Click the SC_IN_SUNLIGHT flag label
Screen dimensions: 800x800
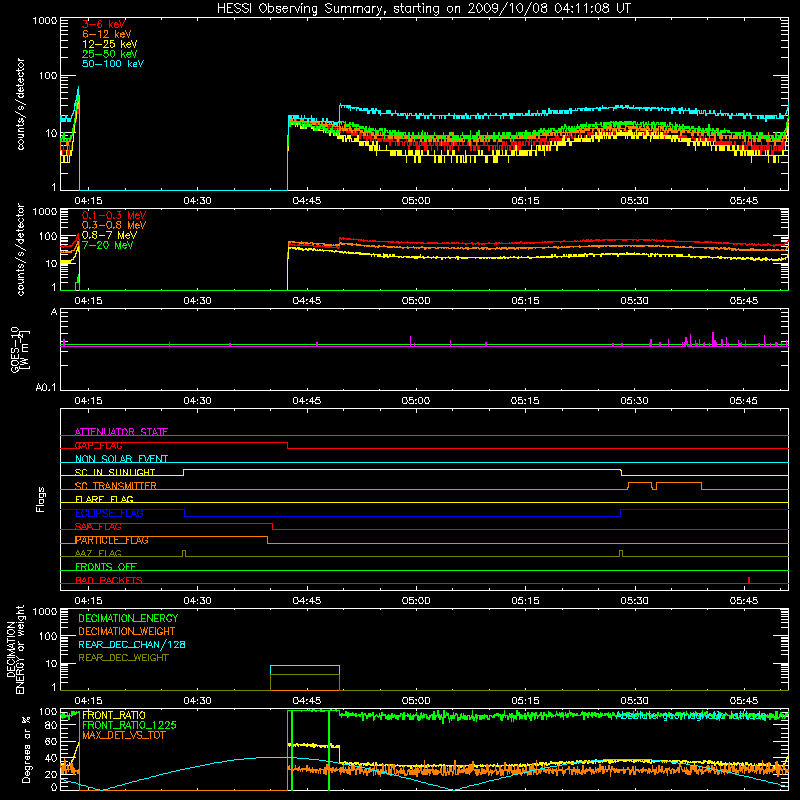[115, 472]
